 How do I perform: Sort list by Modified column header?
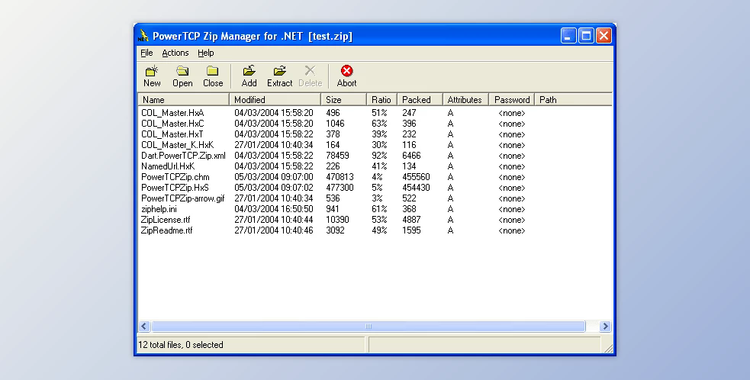tap(275, 100)
